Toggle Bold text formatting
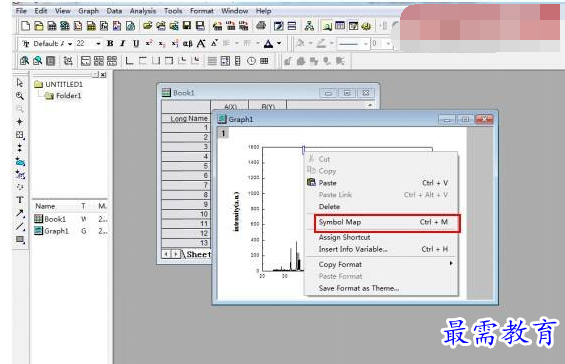 point(110,44)
